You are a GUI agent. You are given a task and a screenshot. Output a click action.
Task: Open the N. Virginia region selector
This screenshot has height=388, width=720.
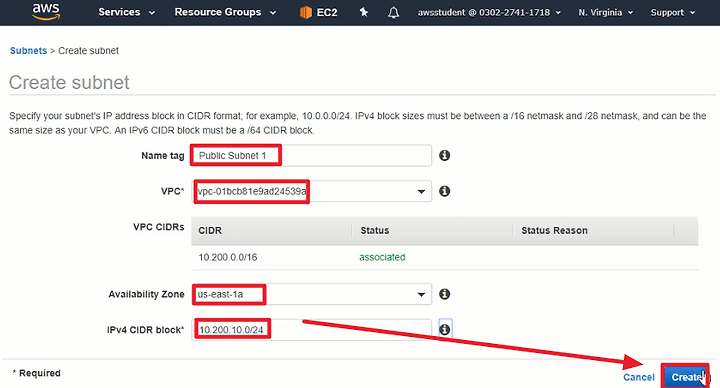[605, 12]
